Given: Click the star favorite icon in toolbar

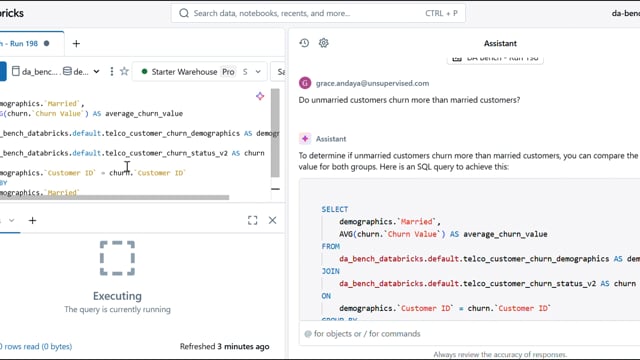Looking at the screenshot, I should 124,71.
